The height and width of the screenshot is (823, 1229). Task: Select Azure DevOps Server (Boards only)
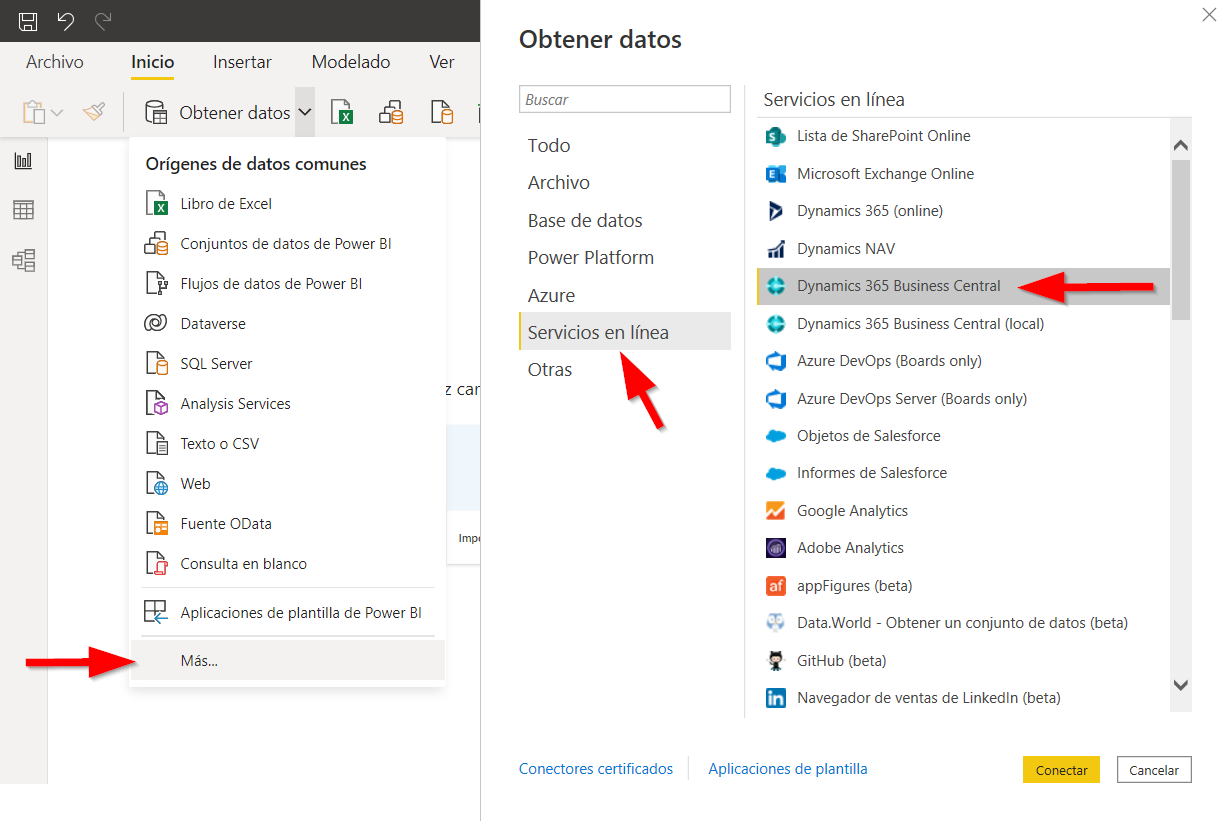tap(963, 399)
